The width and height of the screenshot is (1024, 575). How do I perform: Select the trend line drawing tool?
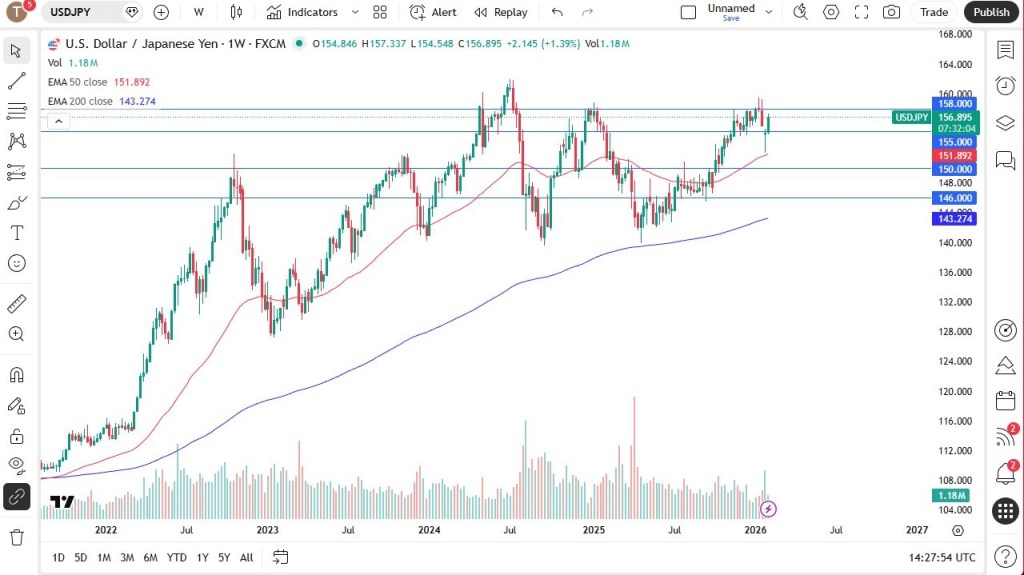click(16, 81)
